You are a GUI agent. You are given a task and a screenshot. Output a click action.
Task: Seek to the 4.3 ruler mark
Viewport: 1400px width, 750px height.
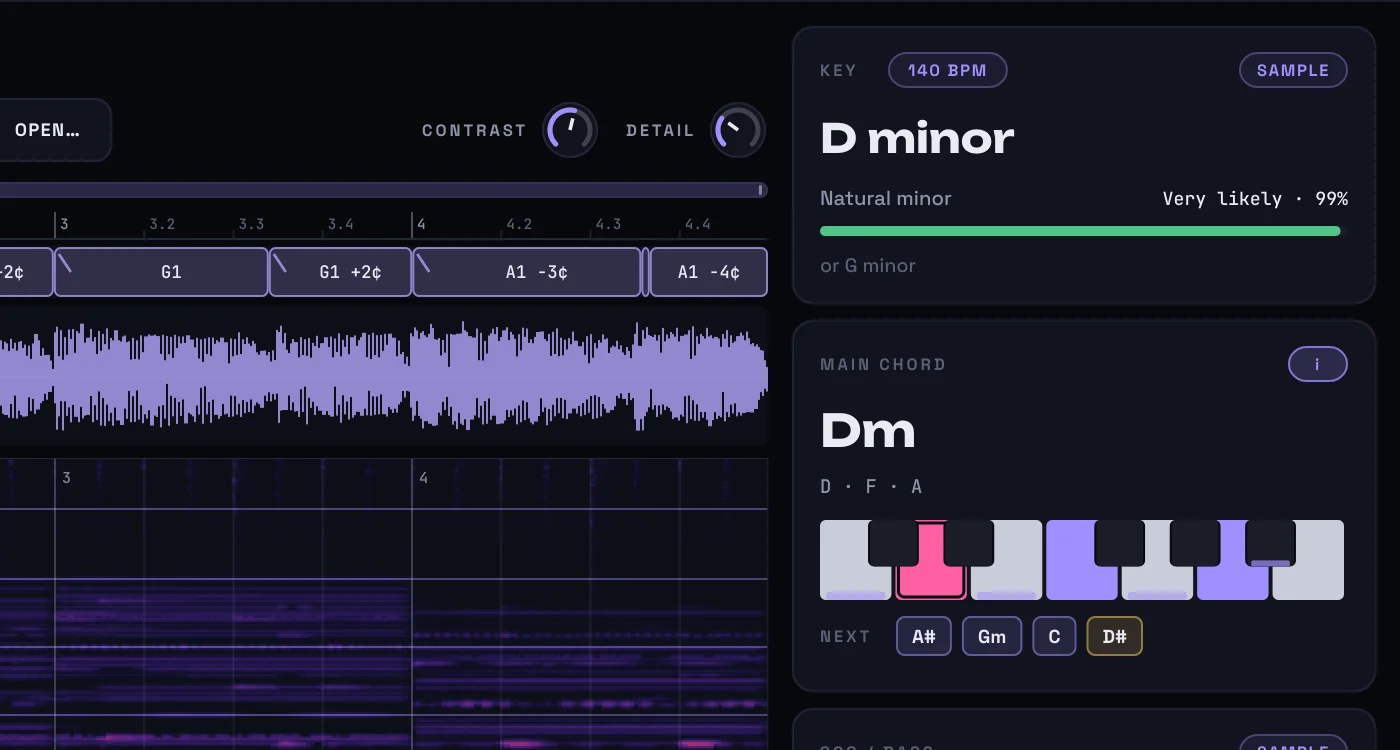[608, 224]
